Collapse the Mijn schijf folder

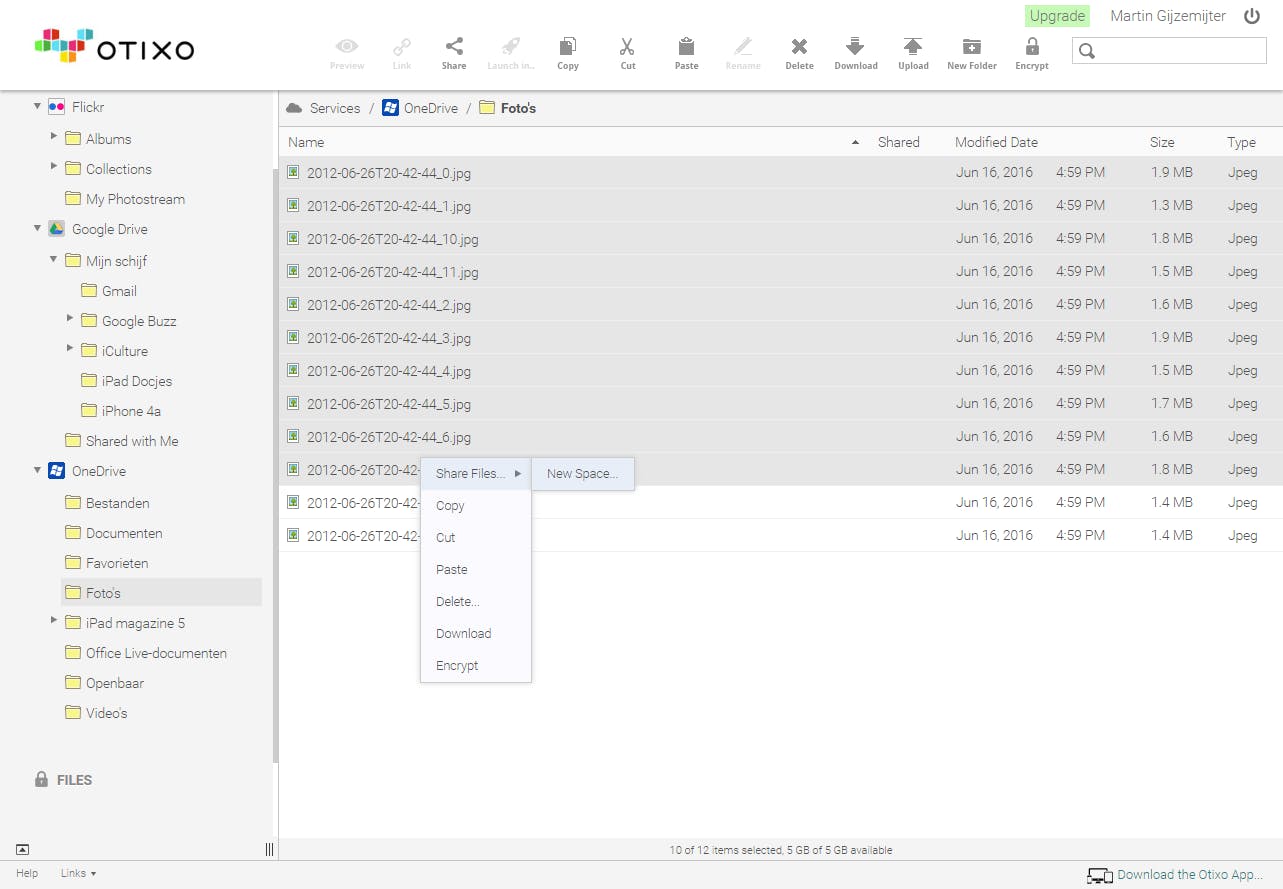pos(54,259)
